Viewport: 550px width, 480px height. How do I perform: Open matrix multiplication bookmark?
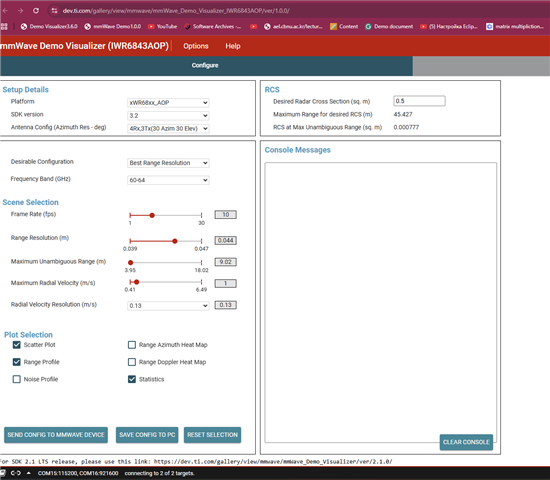(x=515, y=26)
